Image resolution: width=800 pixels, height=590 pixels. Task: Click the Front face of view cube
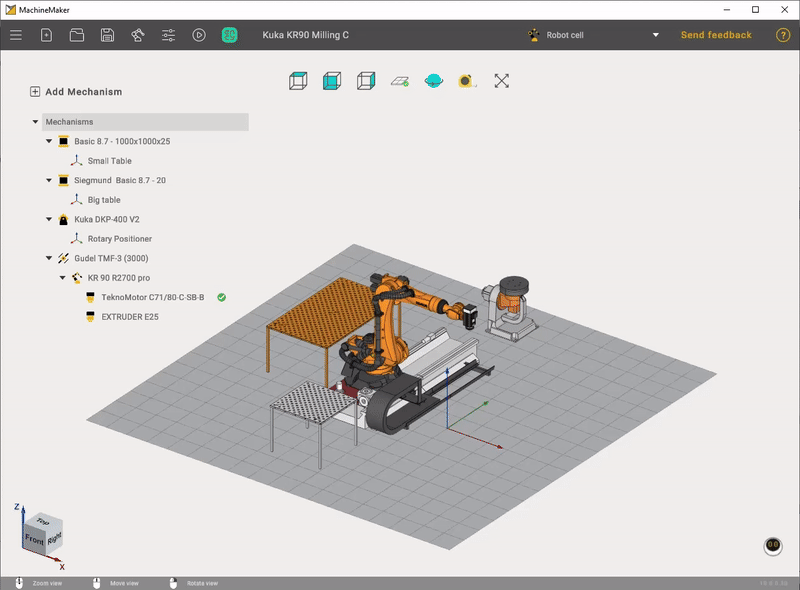click(35, 538)
